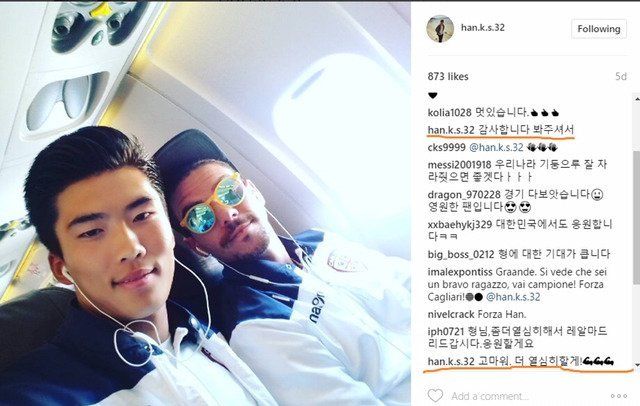Viewport: 640px width, 406px height.
Task: Open dragon_970228 commenter profile
Action: coord(464,195)
